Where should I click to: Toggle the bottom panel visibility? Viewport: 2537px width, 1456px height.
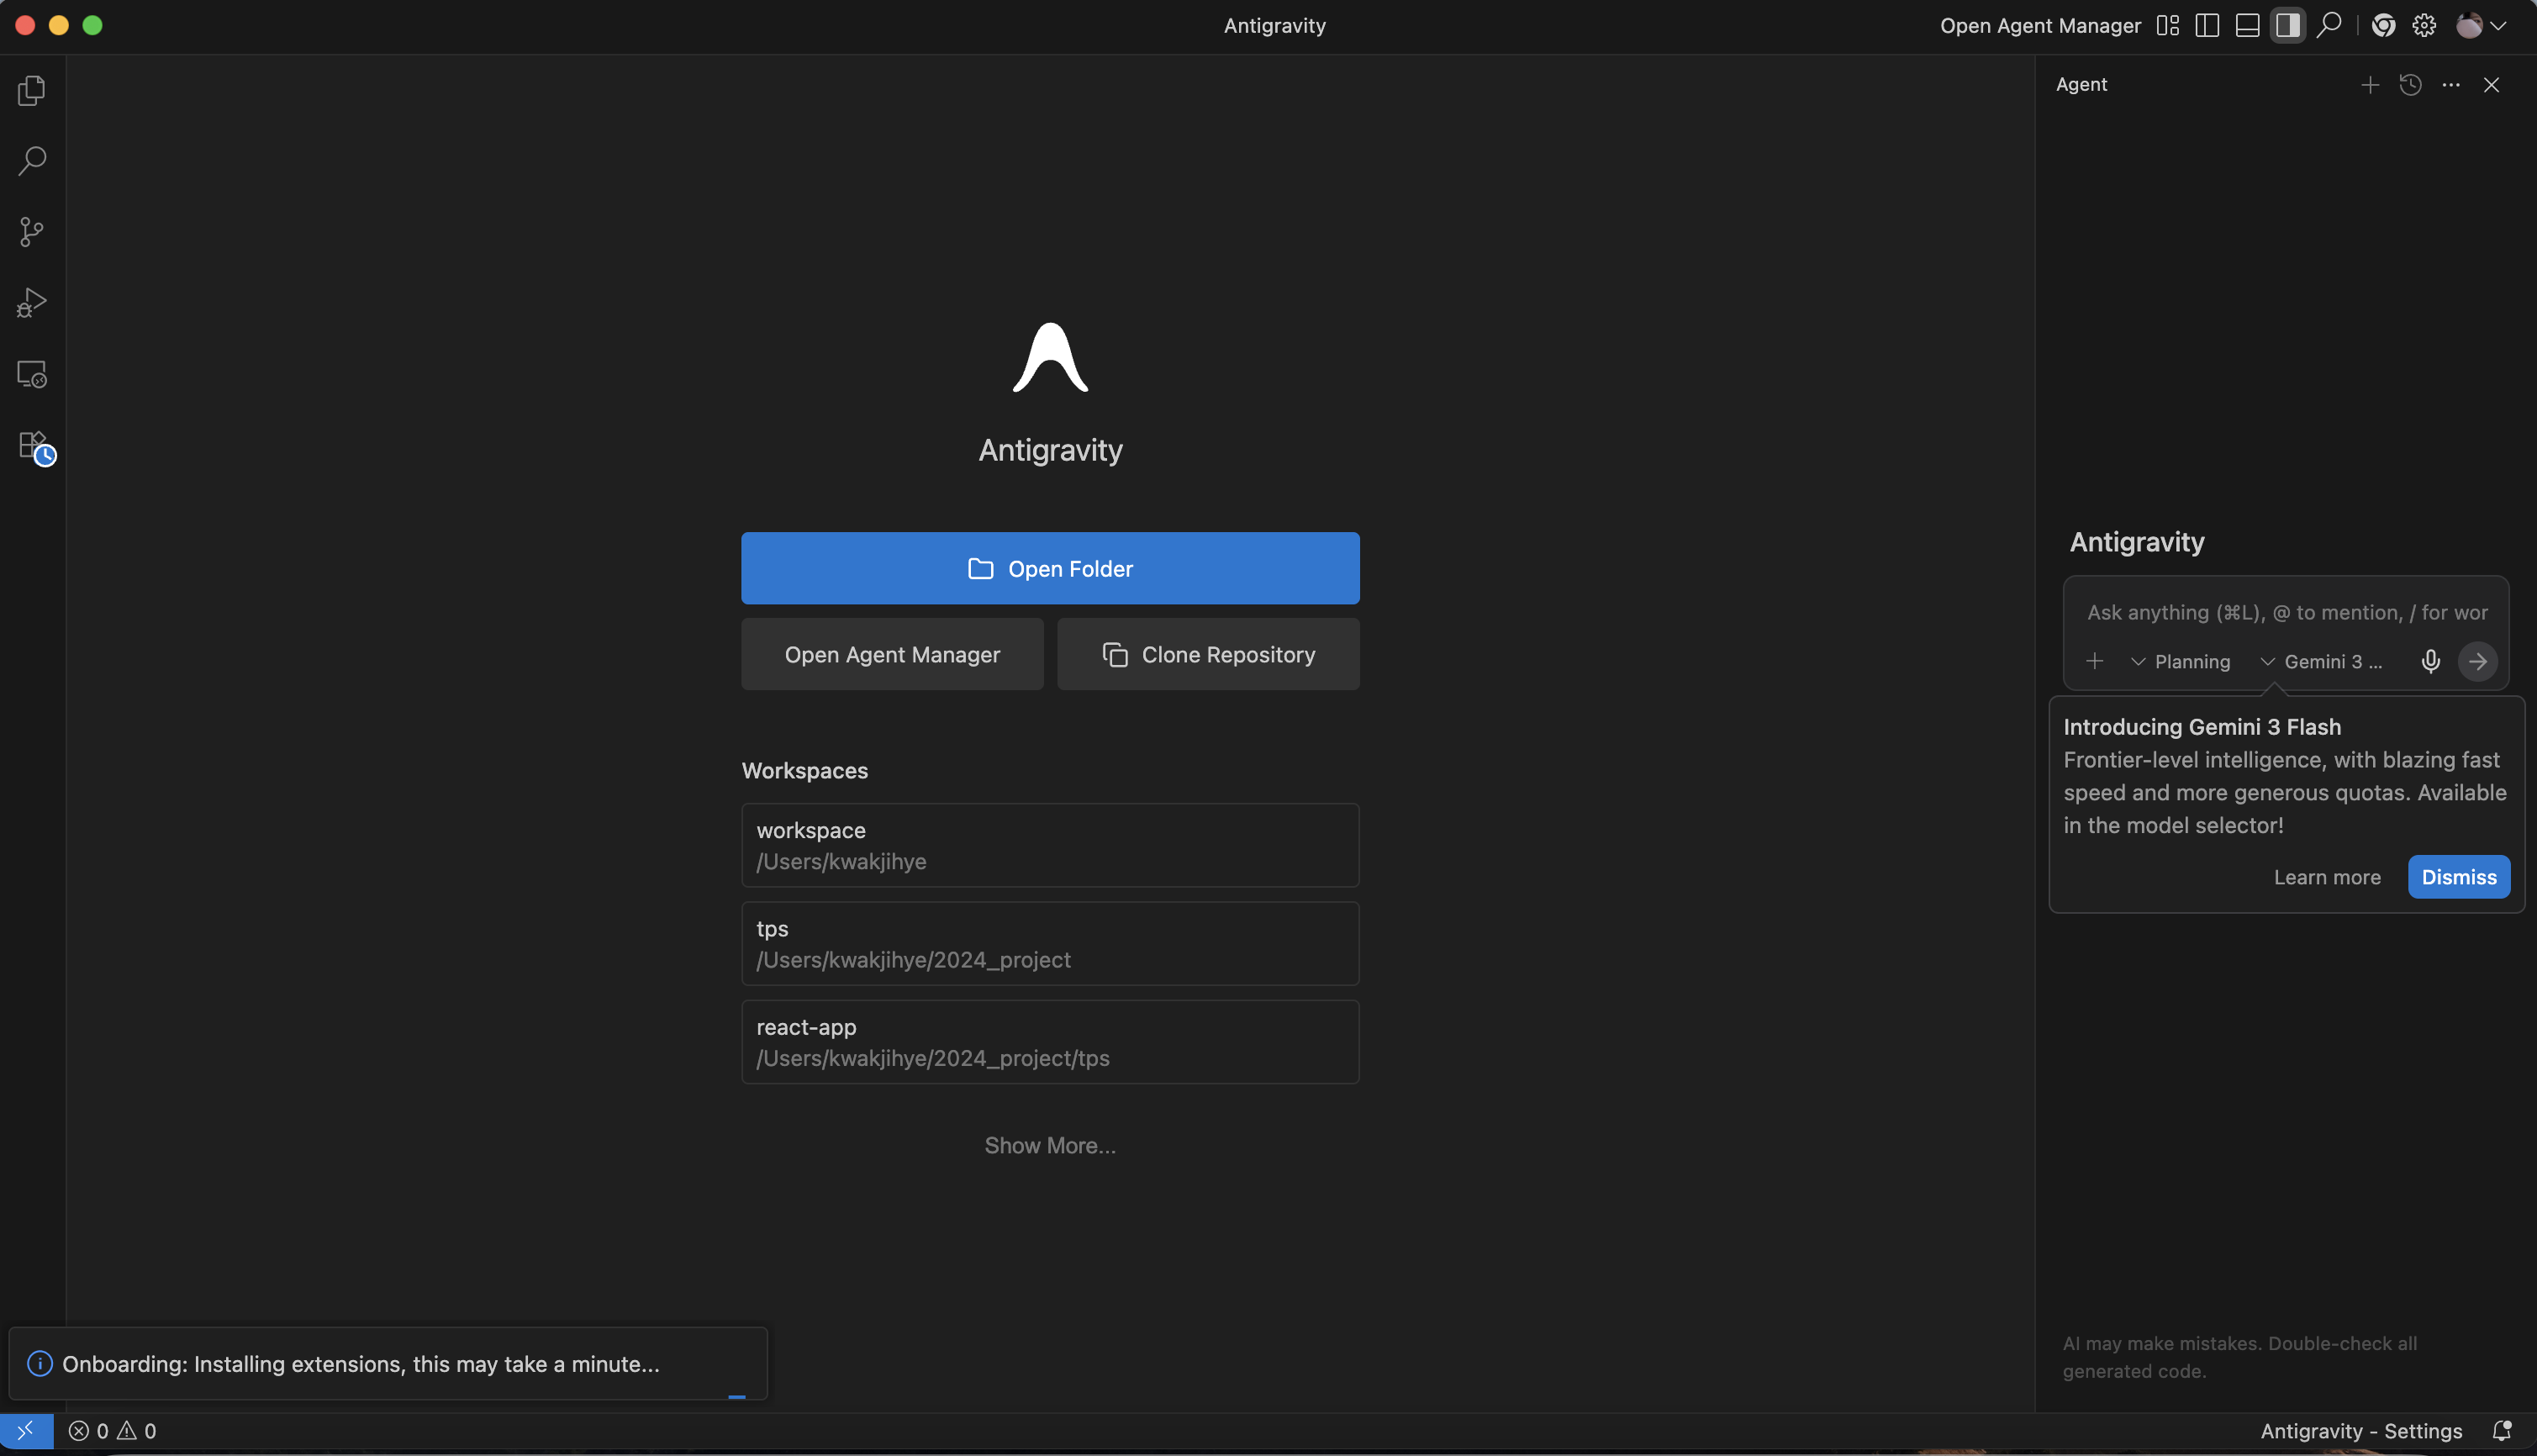point(2247,26)
